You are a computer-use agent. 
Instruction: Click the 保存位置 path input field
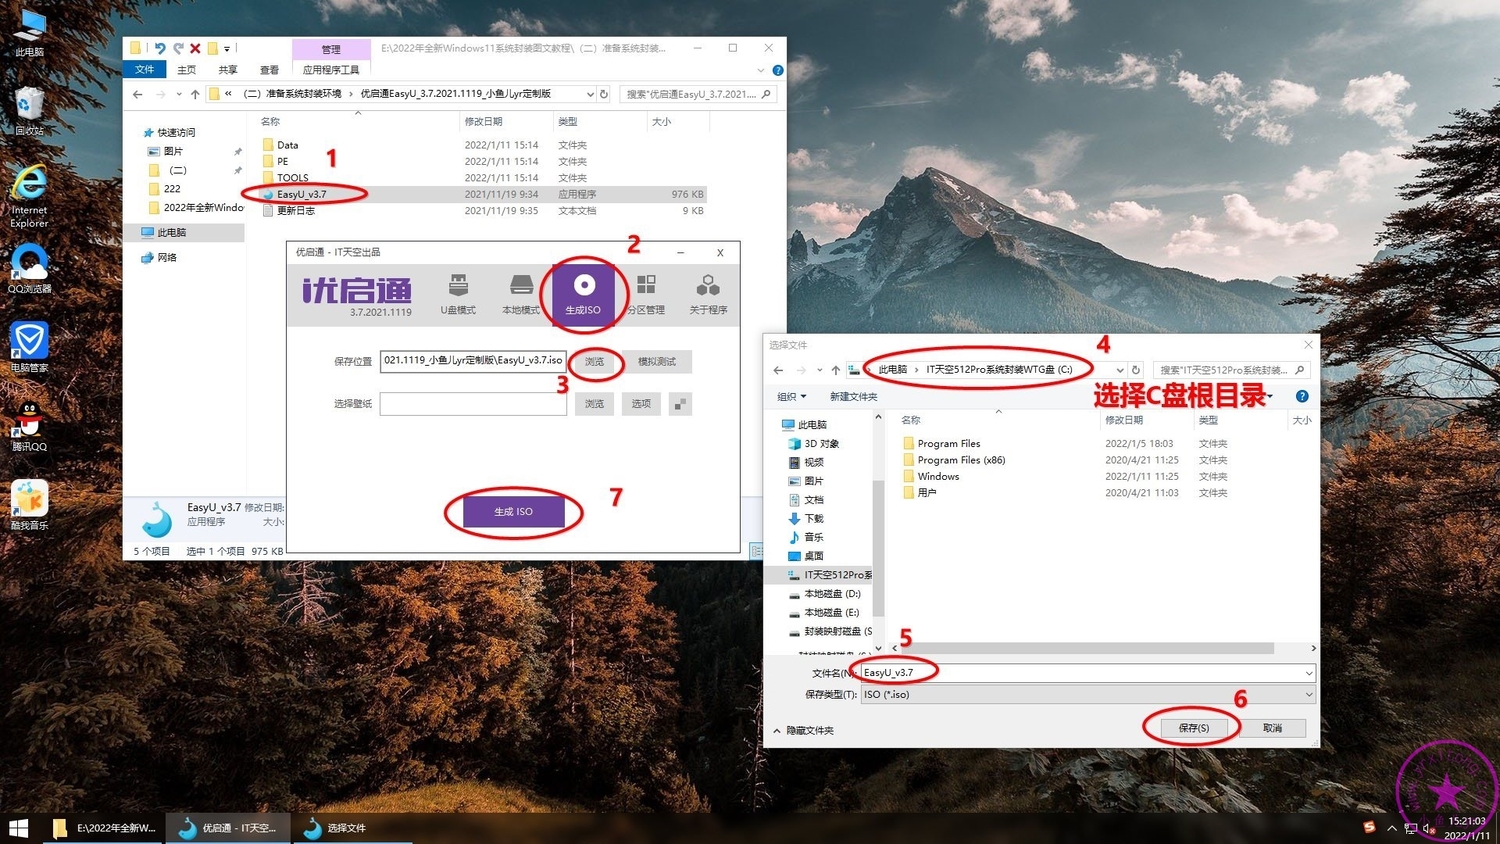point(473,360)
